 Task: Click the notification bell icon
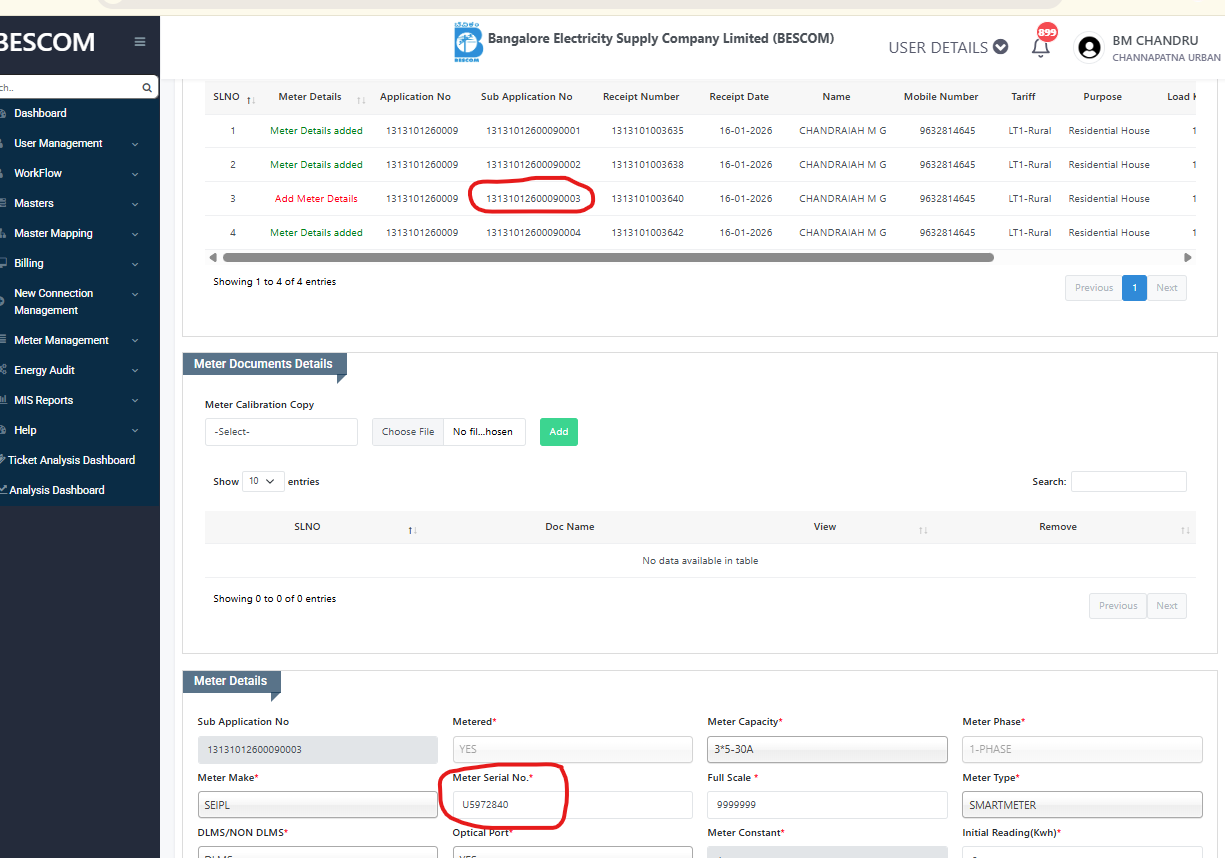tap(1041, 47)
